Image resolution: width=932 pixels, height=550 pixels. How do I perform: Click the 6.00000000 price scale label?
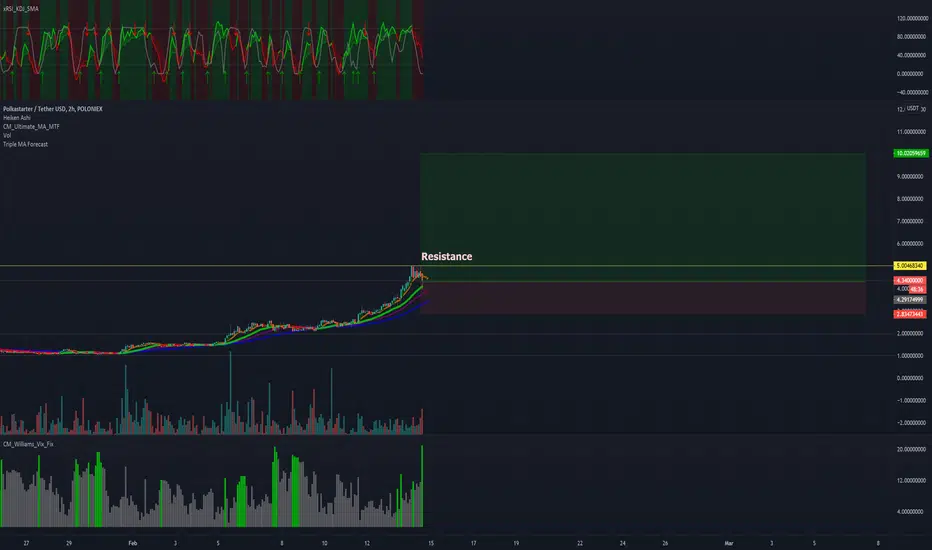pos(910,244)
